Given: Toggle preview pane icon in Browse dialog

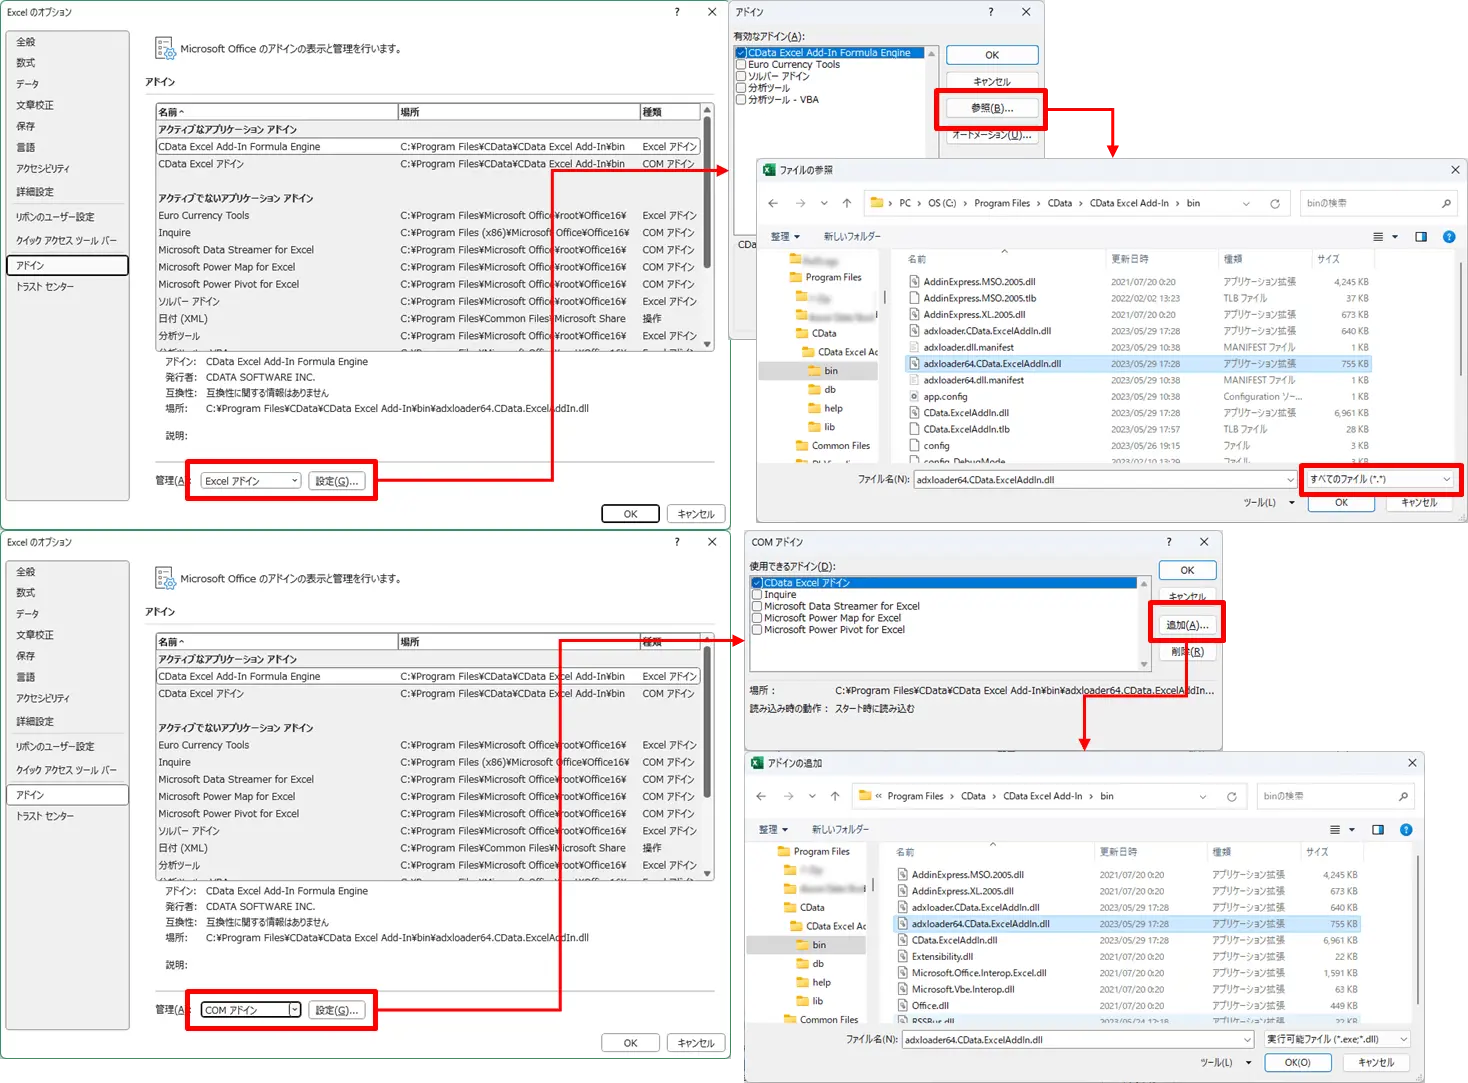Looking at the screenshot, I should 1421,237.
